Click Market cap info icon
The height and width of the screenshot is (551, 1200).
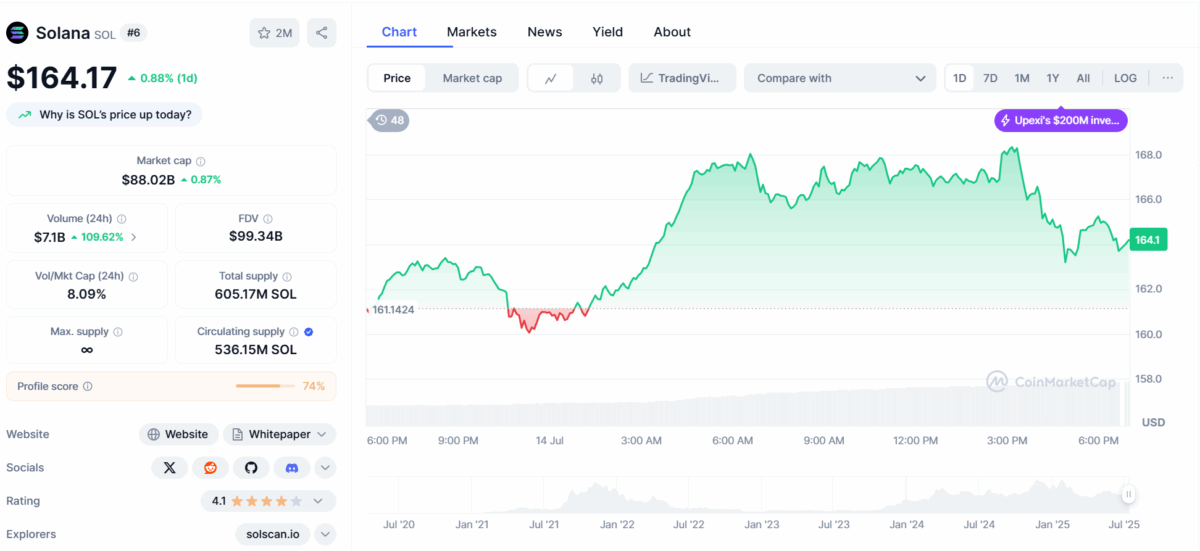[201, 161]
